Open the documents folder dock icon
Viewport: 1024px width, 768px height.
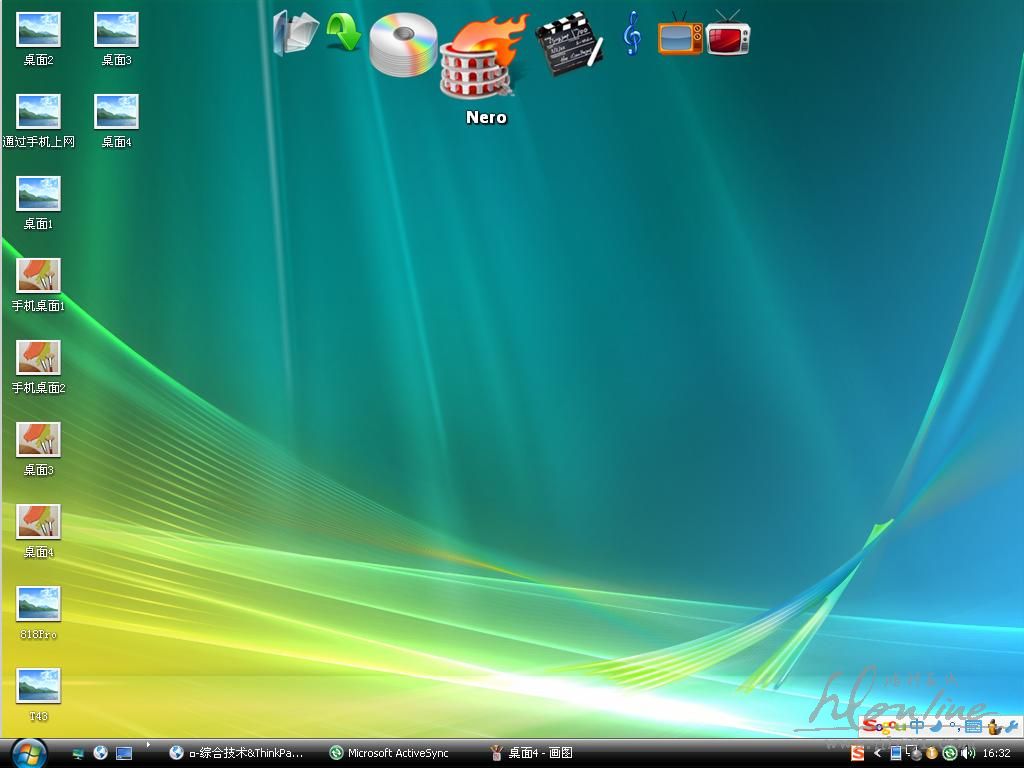click(295, 32)
